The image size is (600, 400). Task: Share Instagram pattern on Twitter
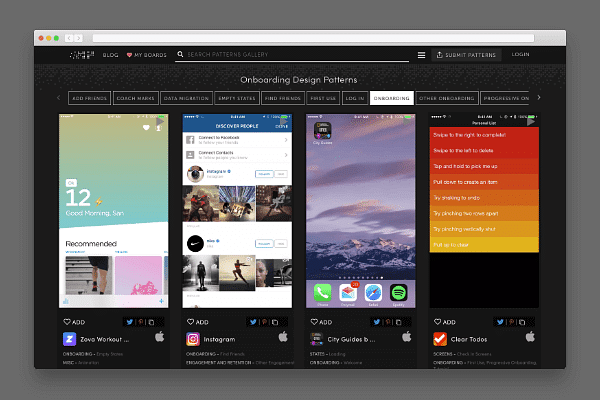click(258, 322)
